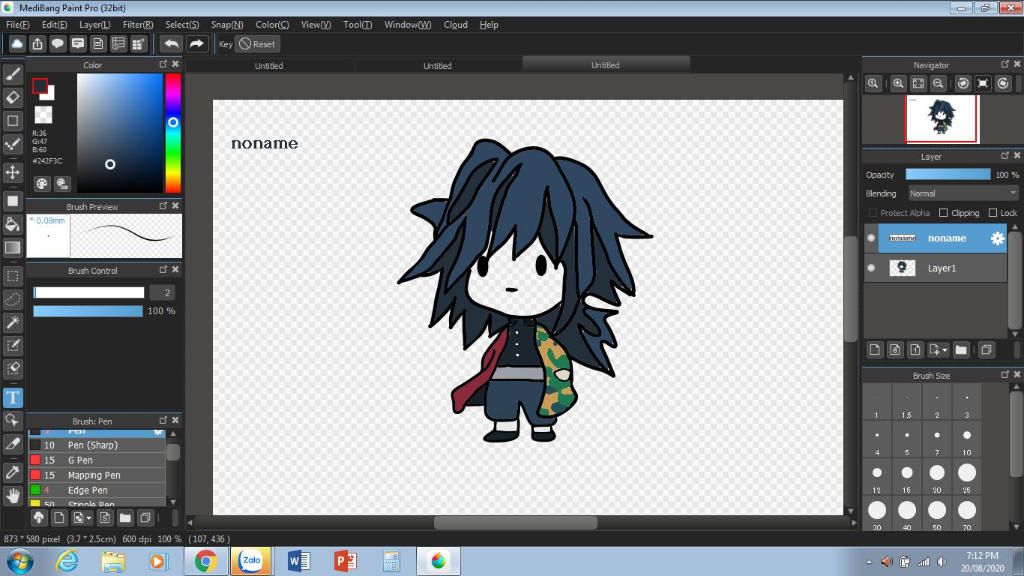Undock the Brush Control panel
This screenshot has height=576, width=1024.
163,270
